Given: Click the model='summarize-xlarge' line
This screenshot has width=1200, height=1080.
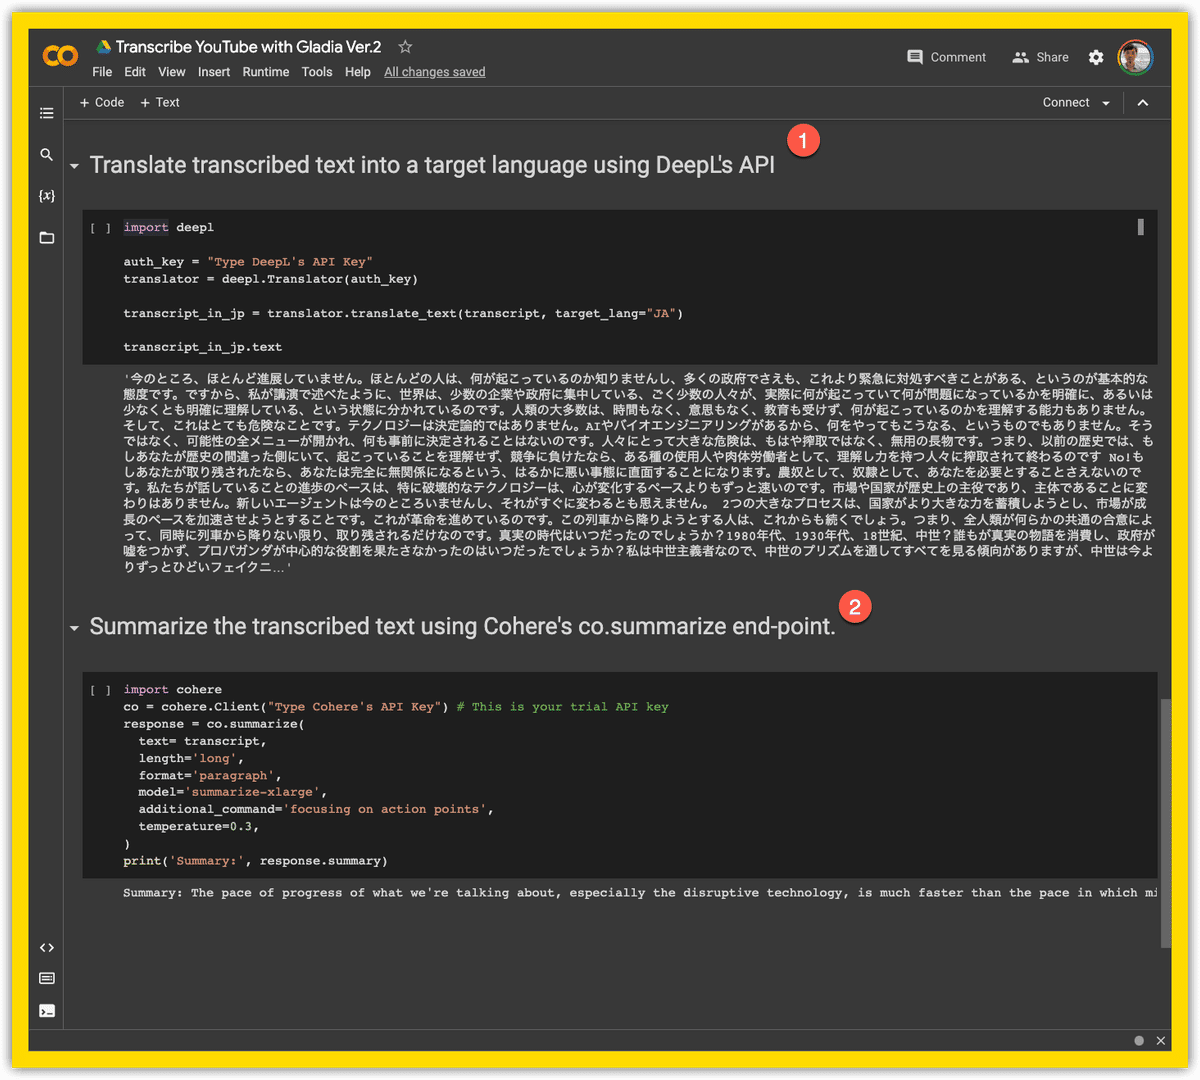Looking at the screenshot, I should click(x=233, y=792).
